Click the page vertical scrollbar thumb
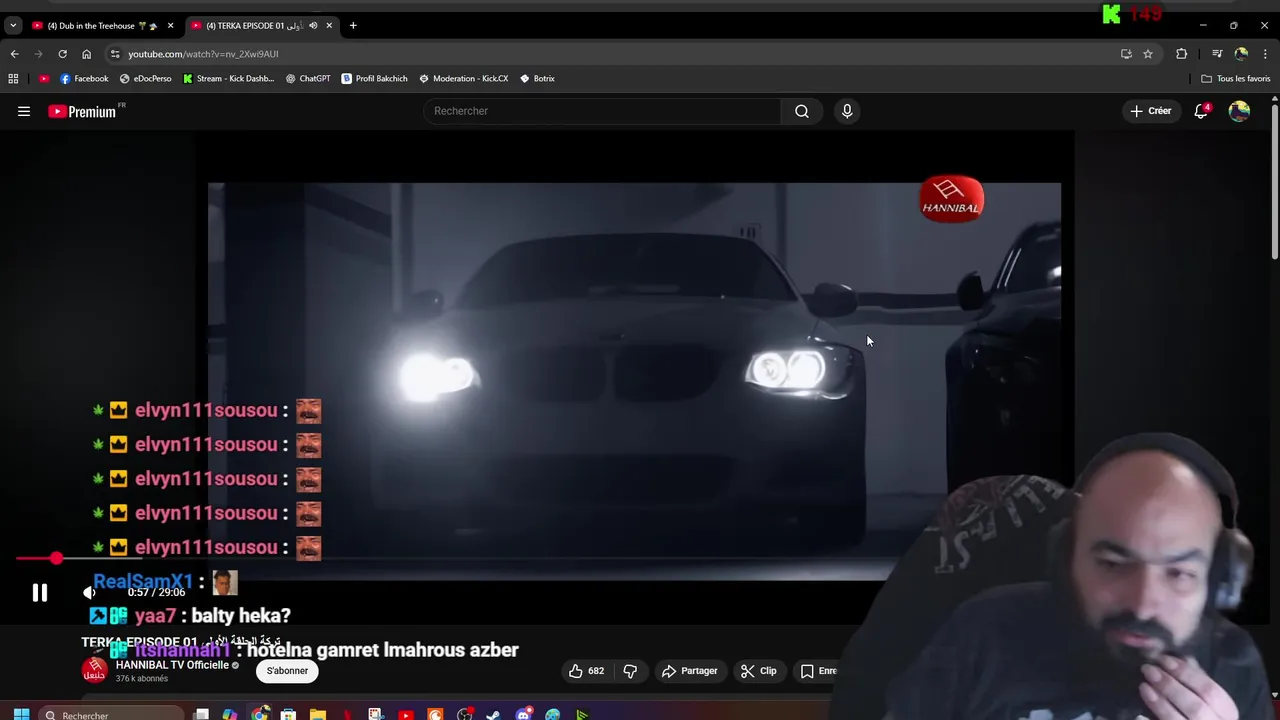Viewport: 1280px width, 720px height. [1274, 180]
